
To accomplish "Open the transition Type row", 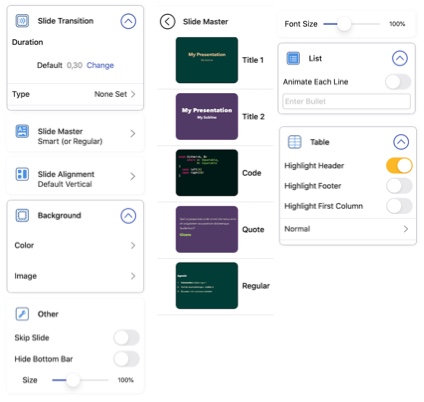I will click(75, 94).
